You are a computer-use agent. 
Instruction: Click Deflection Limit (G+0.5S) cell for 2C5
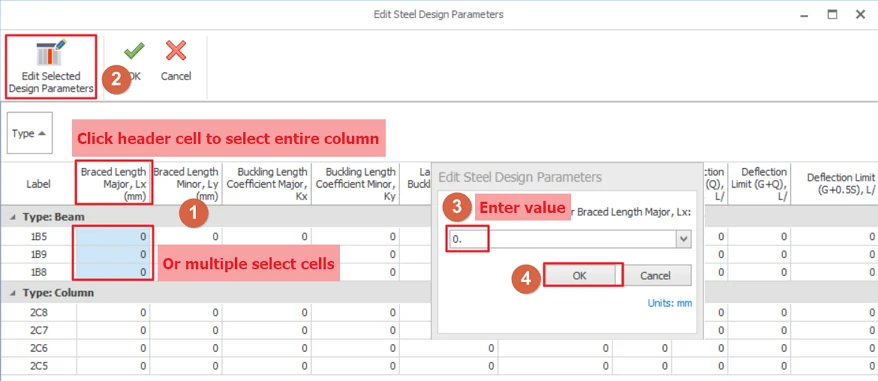click(x=834, y=366)
